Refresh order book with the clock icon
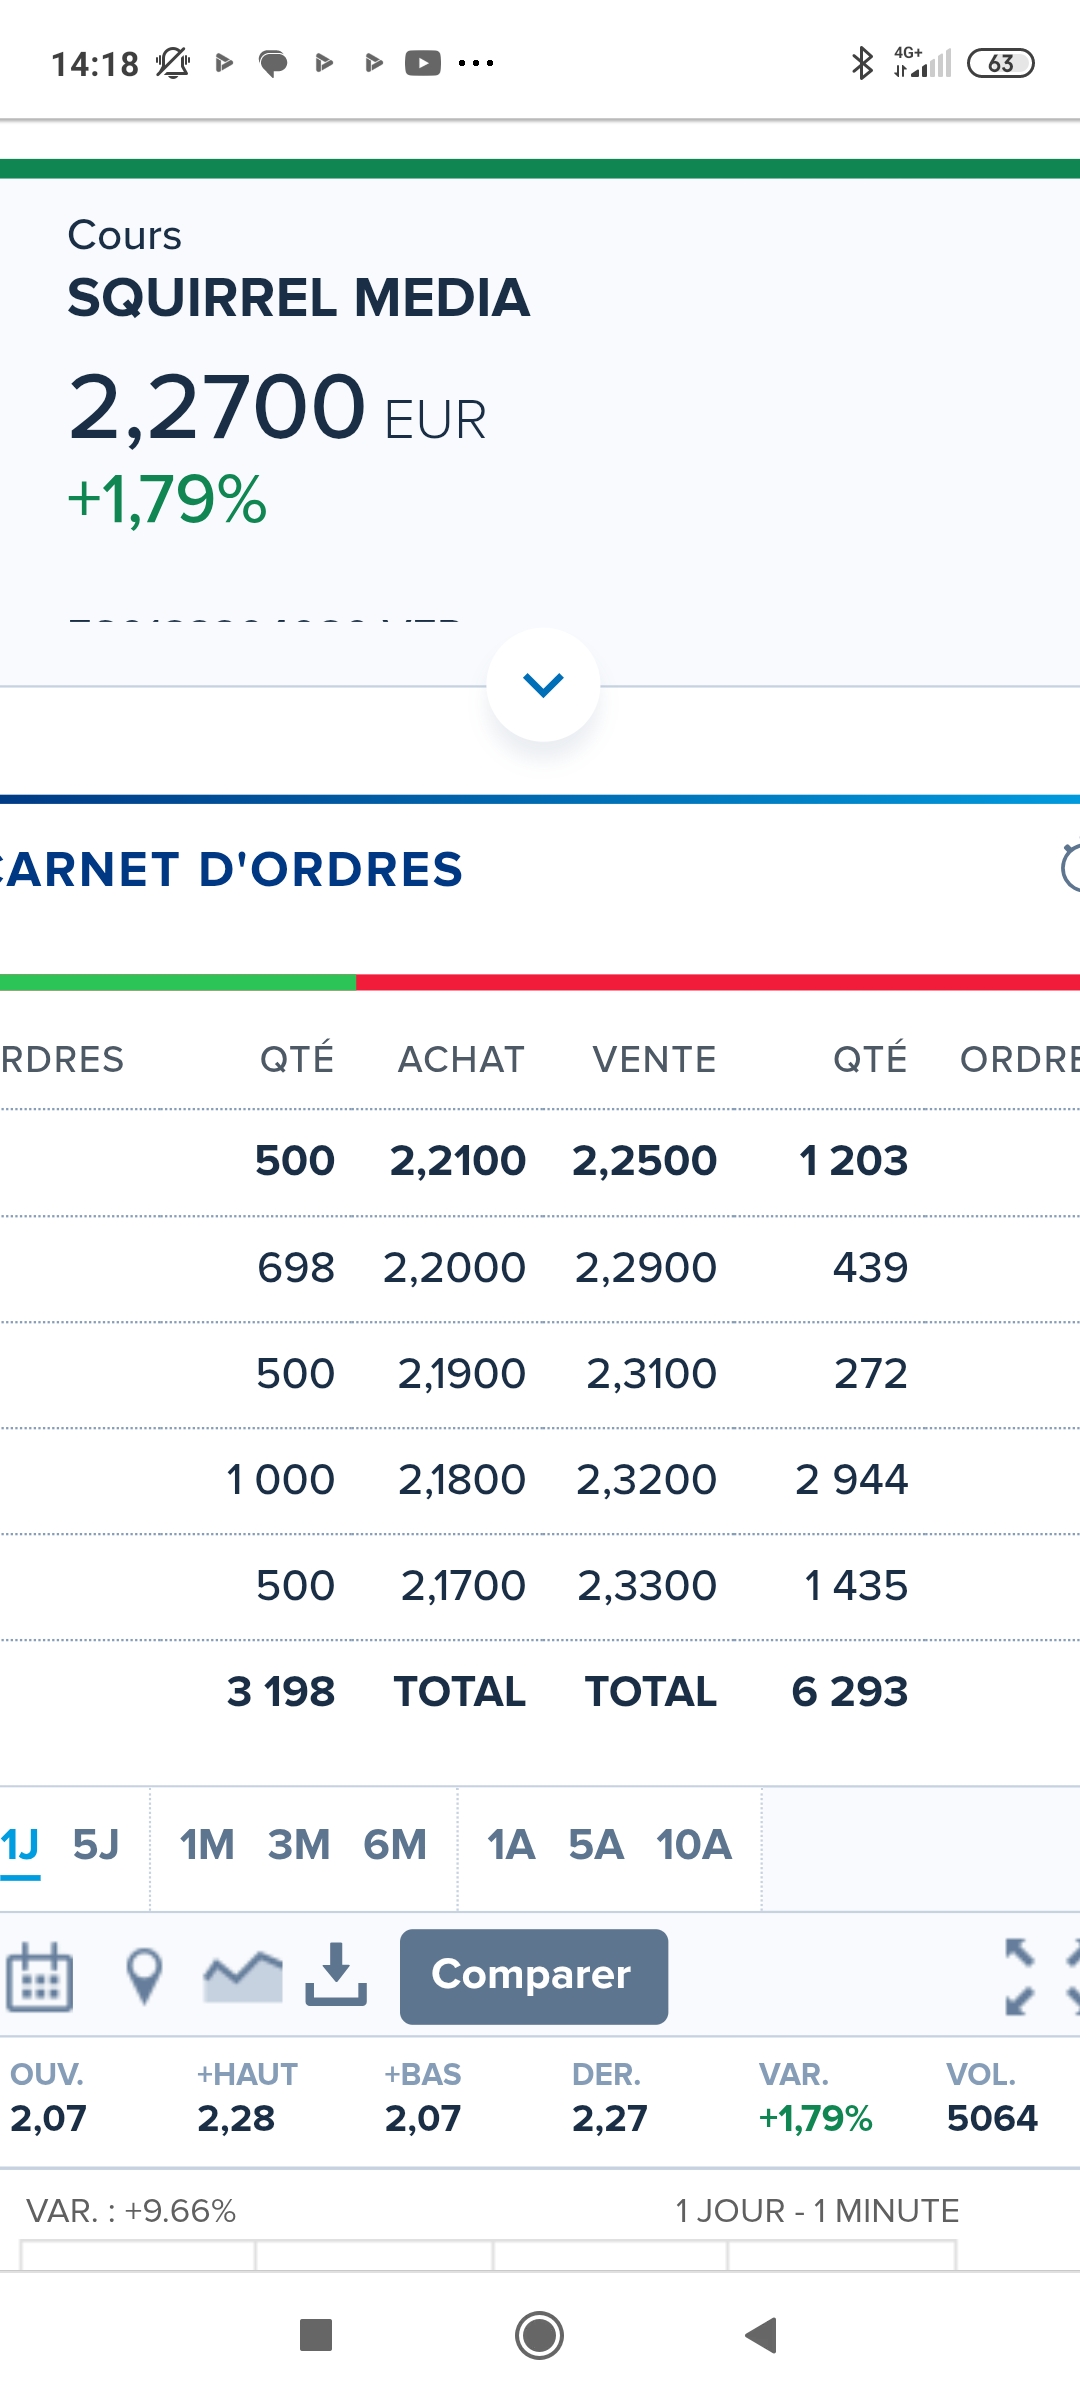The width and height of the screenshot is (1080, 2400). (x=1068, y=868)
